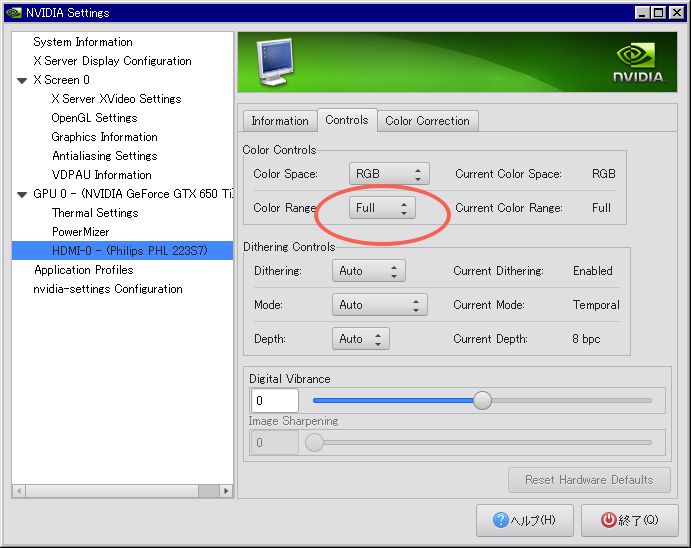Image resolution: width=691 pixels, height=548 pixels.
Task: Click the Image Sharpening value field
Action: (274, 442)
